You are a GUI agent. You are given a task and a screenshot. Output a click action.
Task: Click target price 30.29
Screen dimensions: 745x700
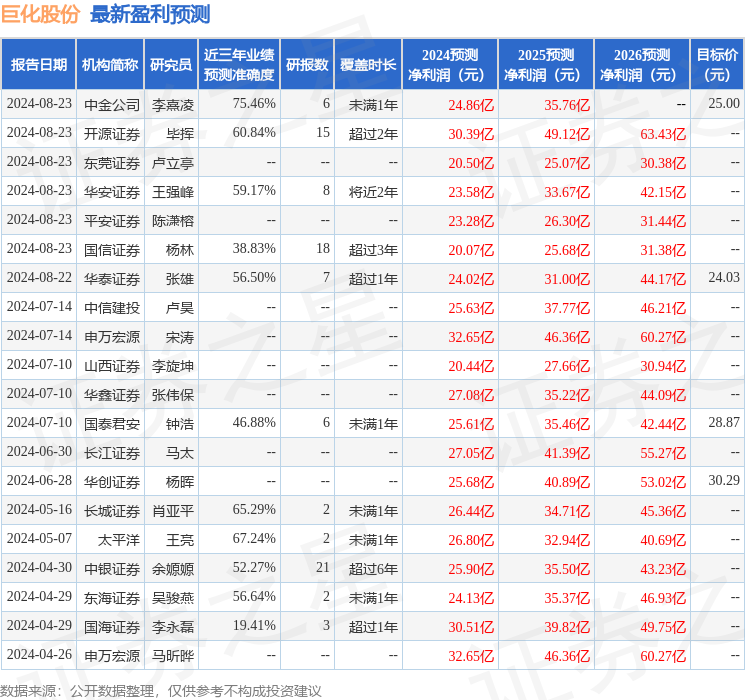(724, 480)
